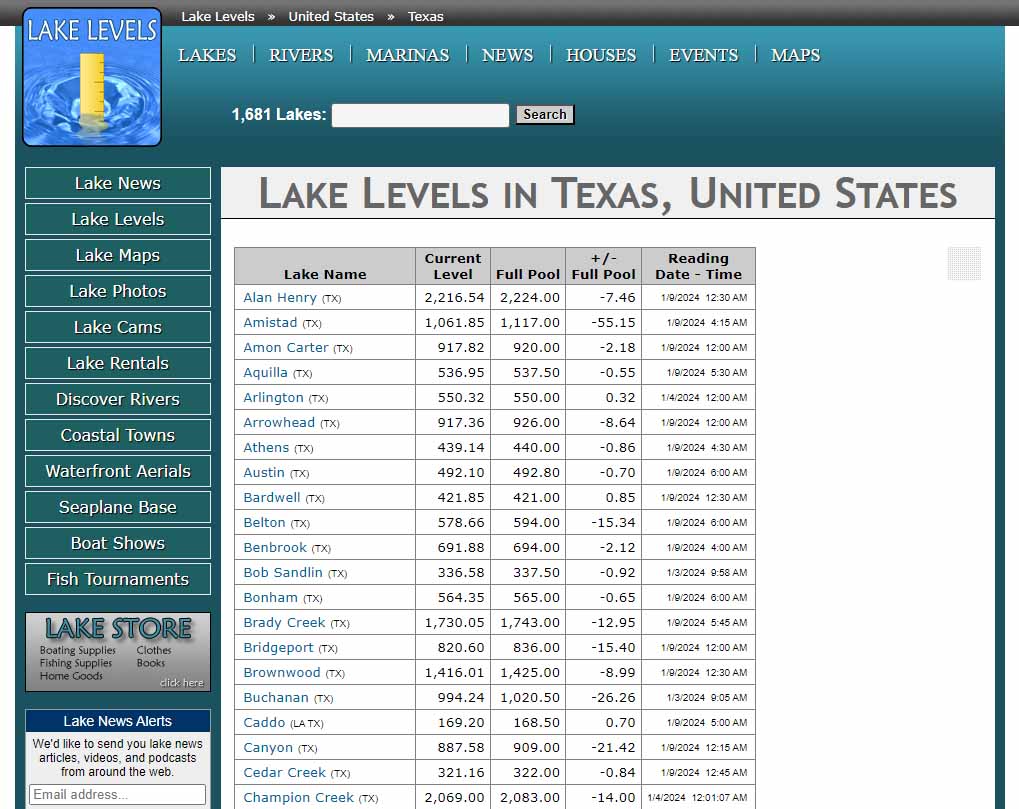This screenshot has height=809, width=1019.
Task: Go to the RIVERS navigation menu
Action: (x=301, y=55)
